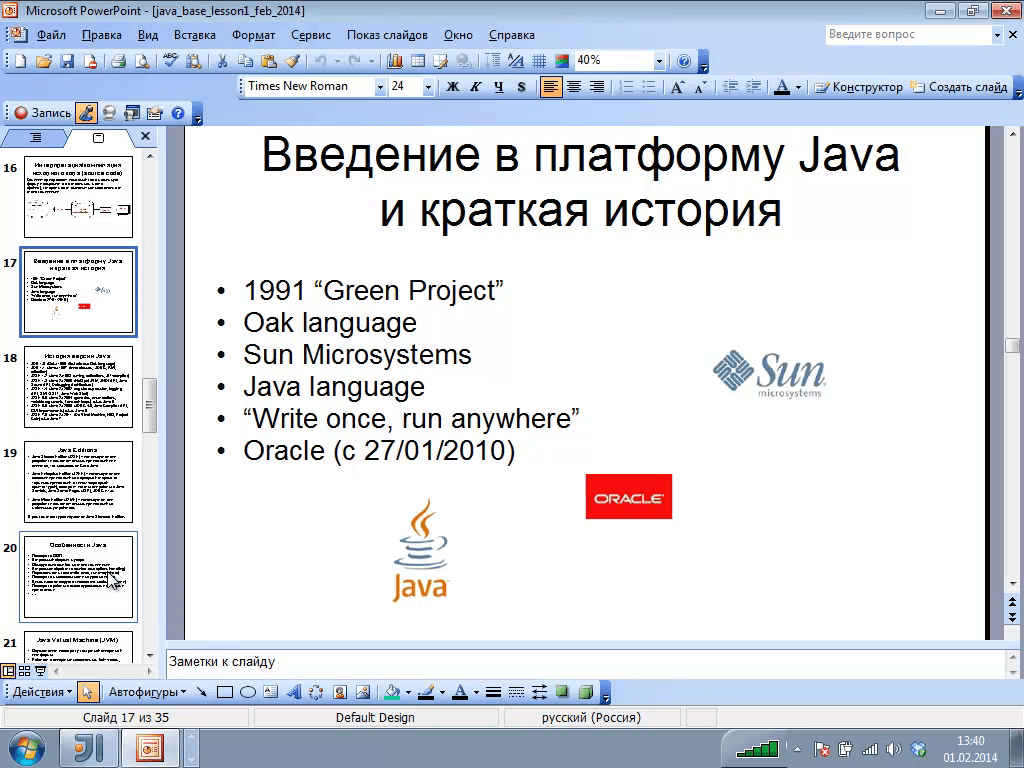Click the Print icon

pos(118,61)
